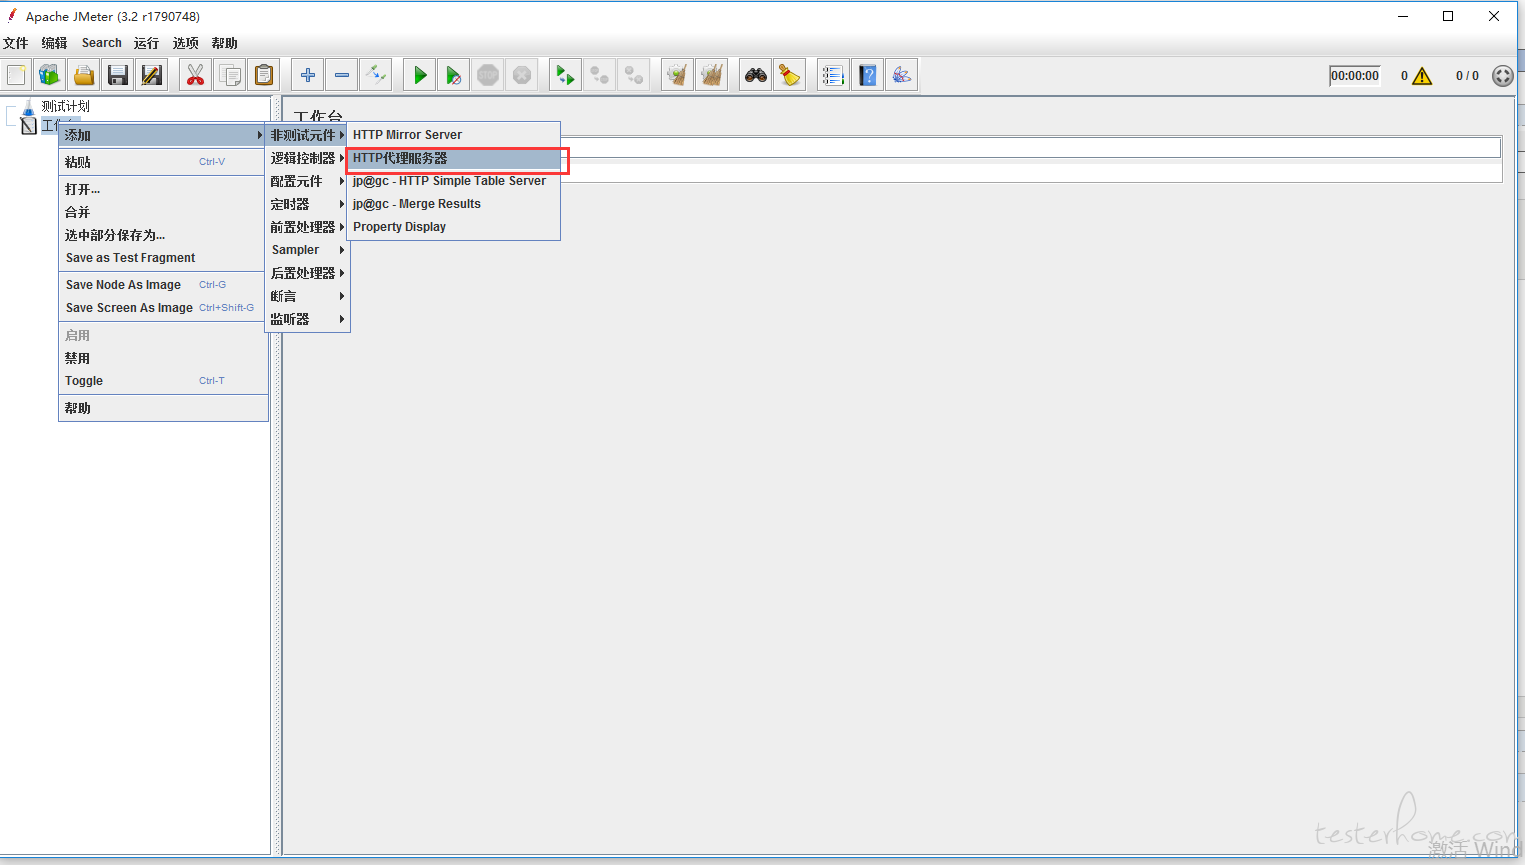Open the 选项 menu

pyautogui.click(x=186, y=43)
